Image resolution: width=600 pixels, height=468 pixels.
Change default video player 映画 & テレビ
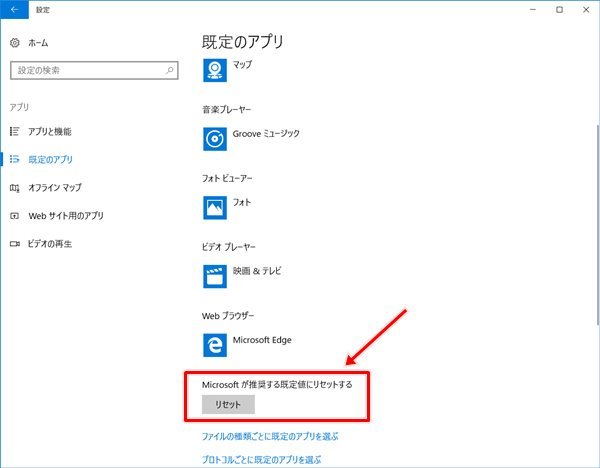(243, 276)
